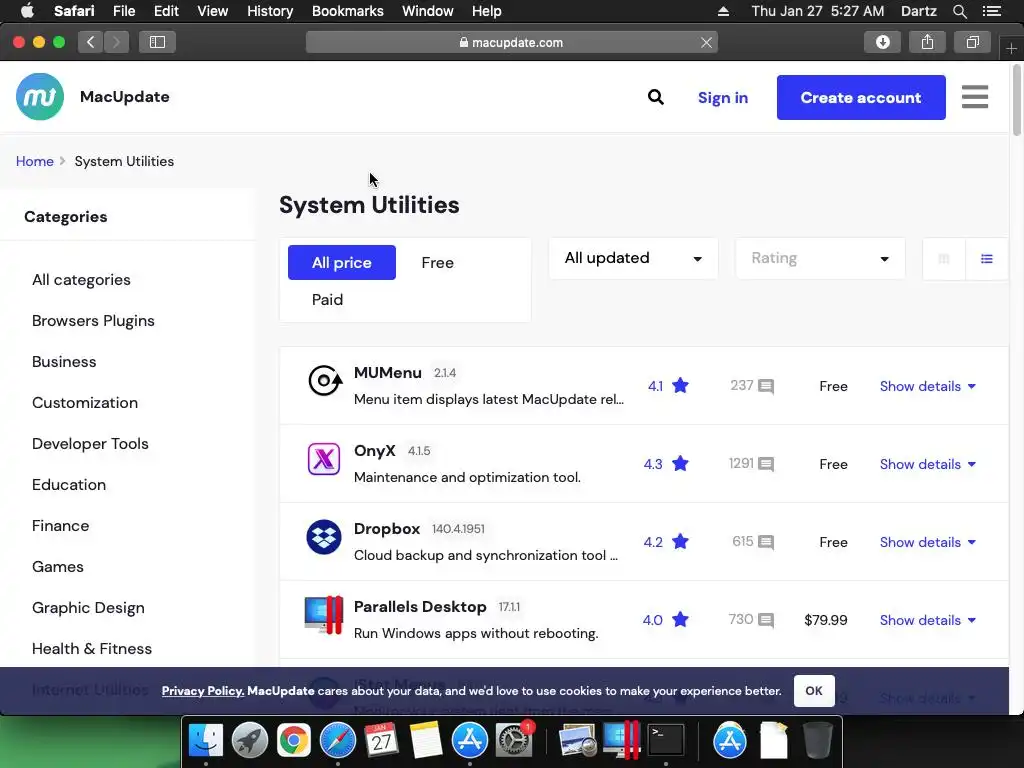Click the OnyX app icon
This screenshot has width=1024, height=768.
click(324, 458)
